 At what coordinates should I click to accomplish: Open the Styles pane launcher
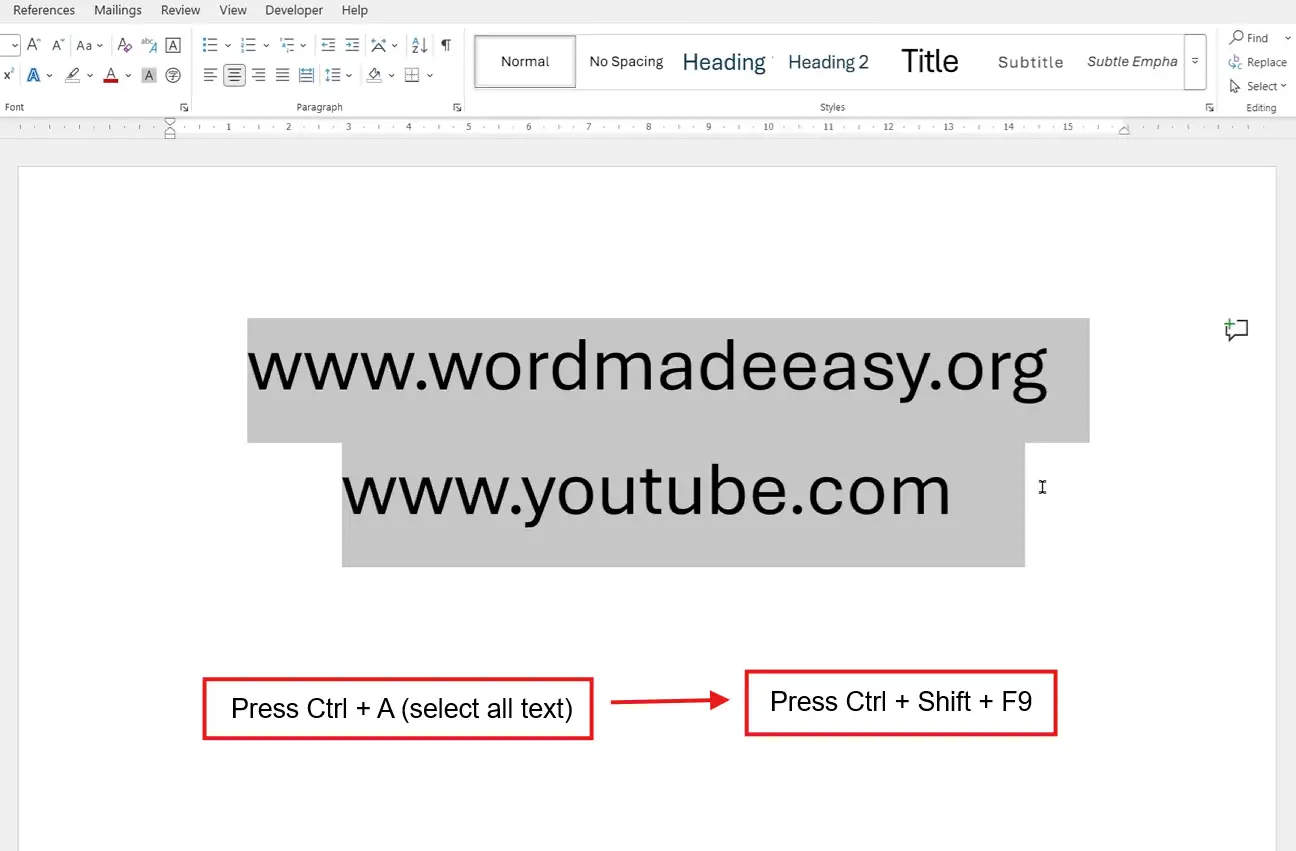point(1209,107)
